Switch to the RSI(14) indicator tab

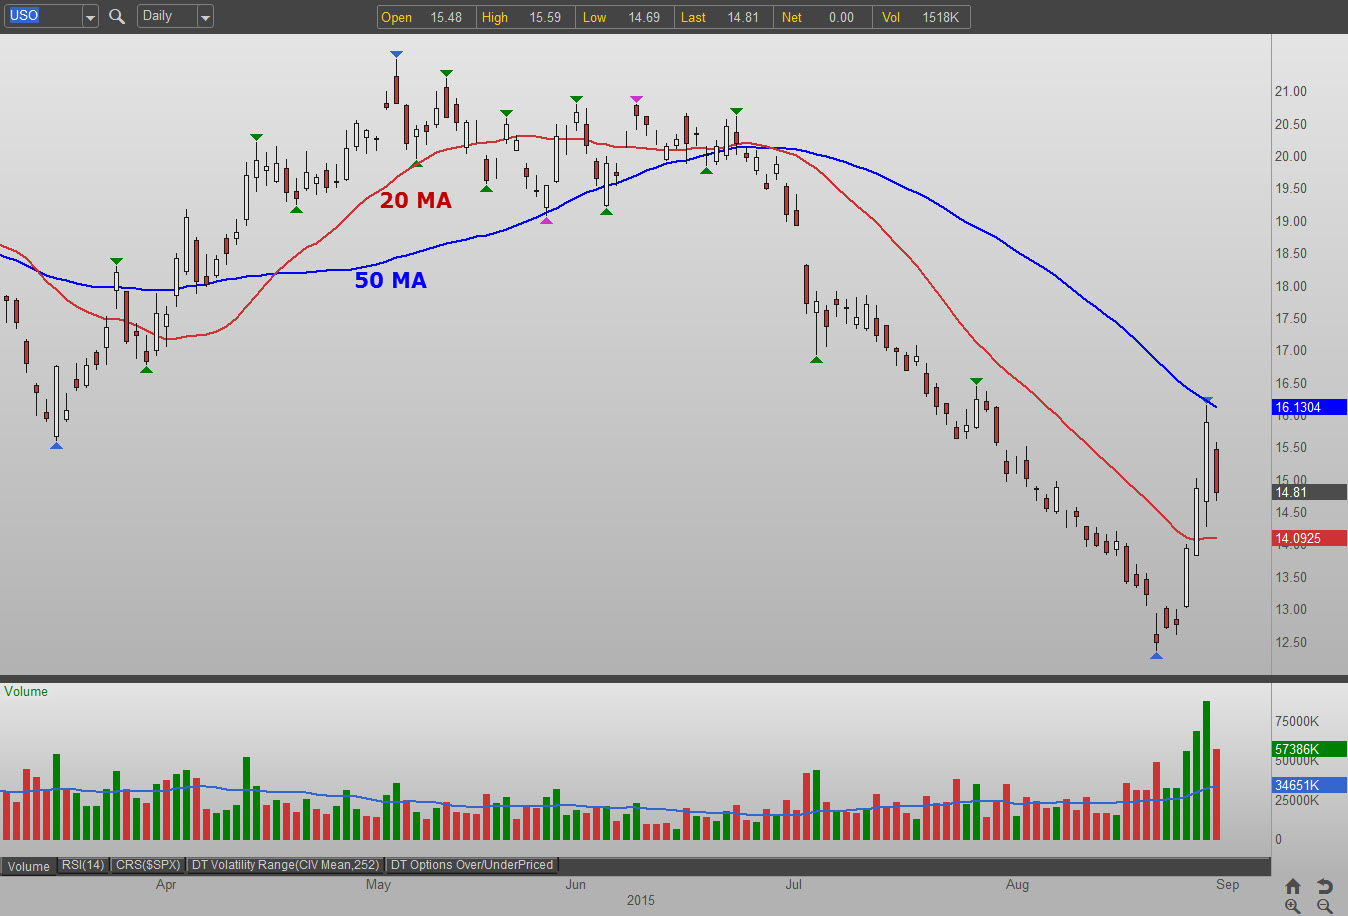tap(83, 865)
